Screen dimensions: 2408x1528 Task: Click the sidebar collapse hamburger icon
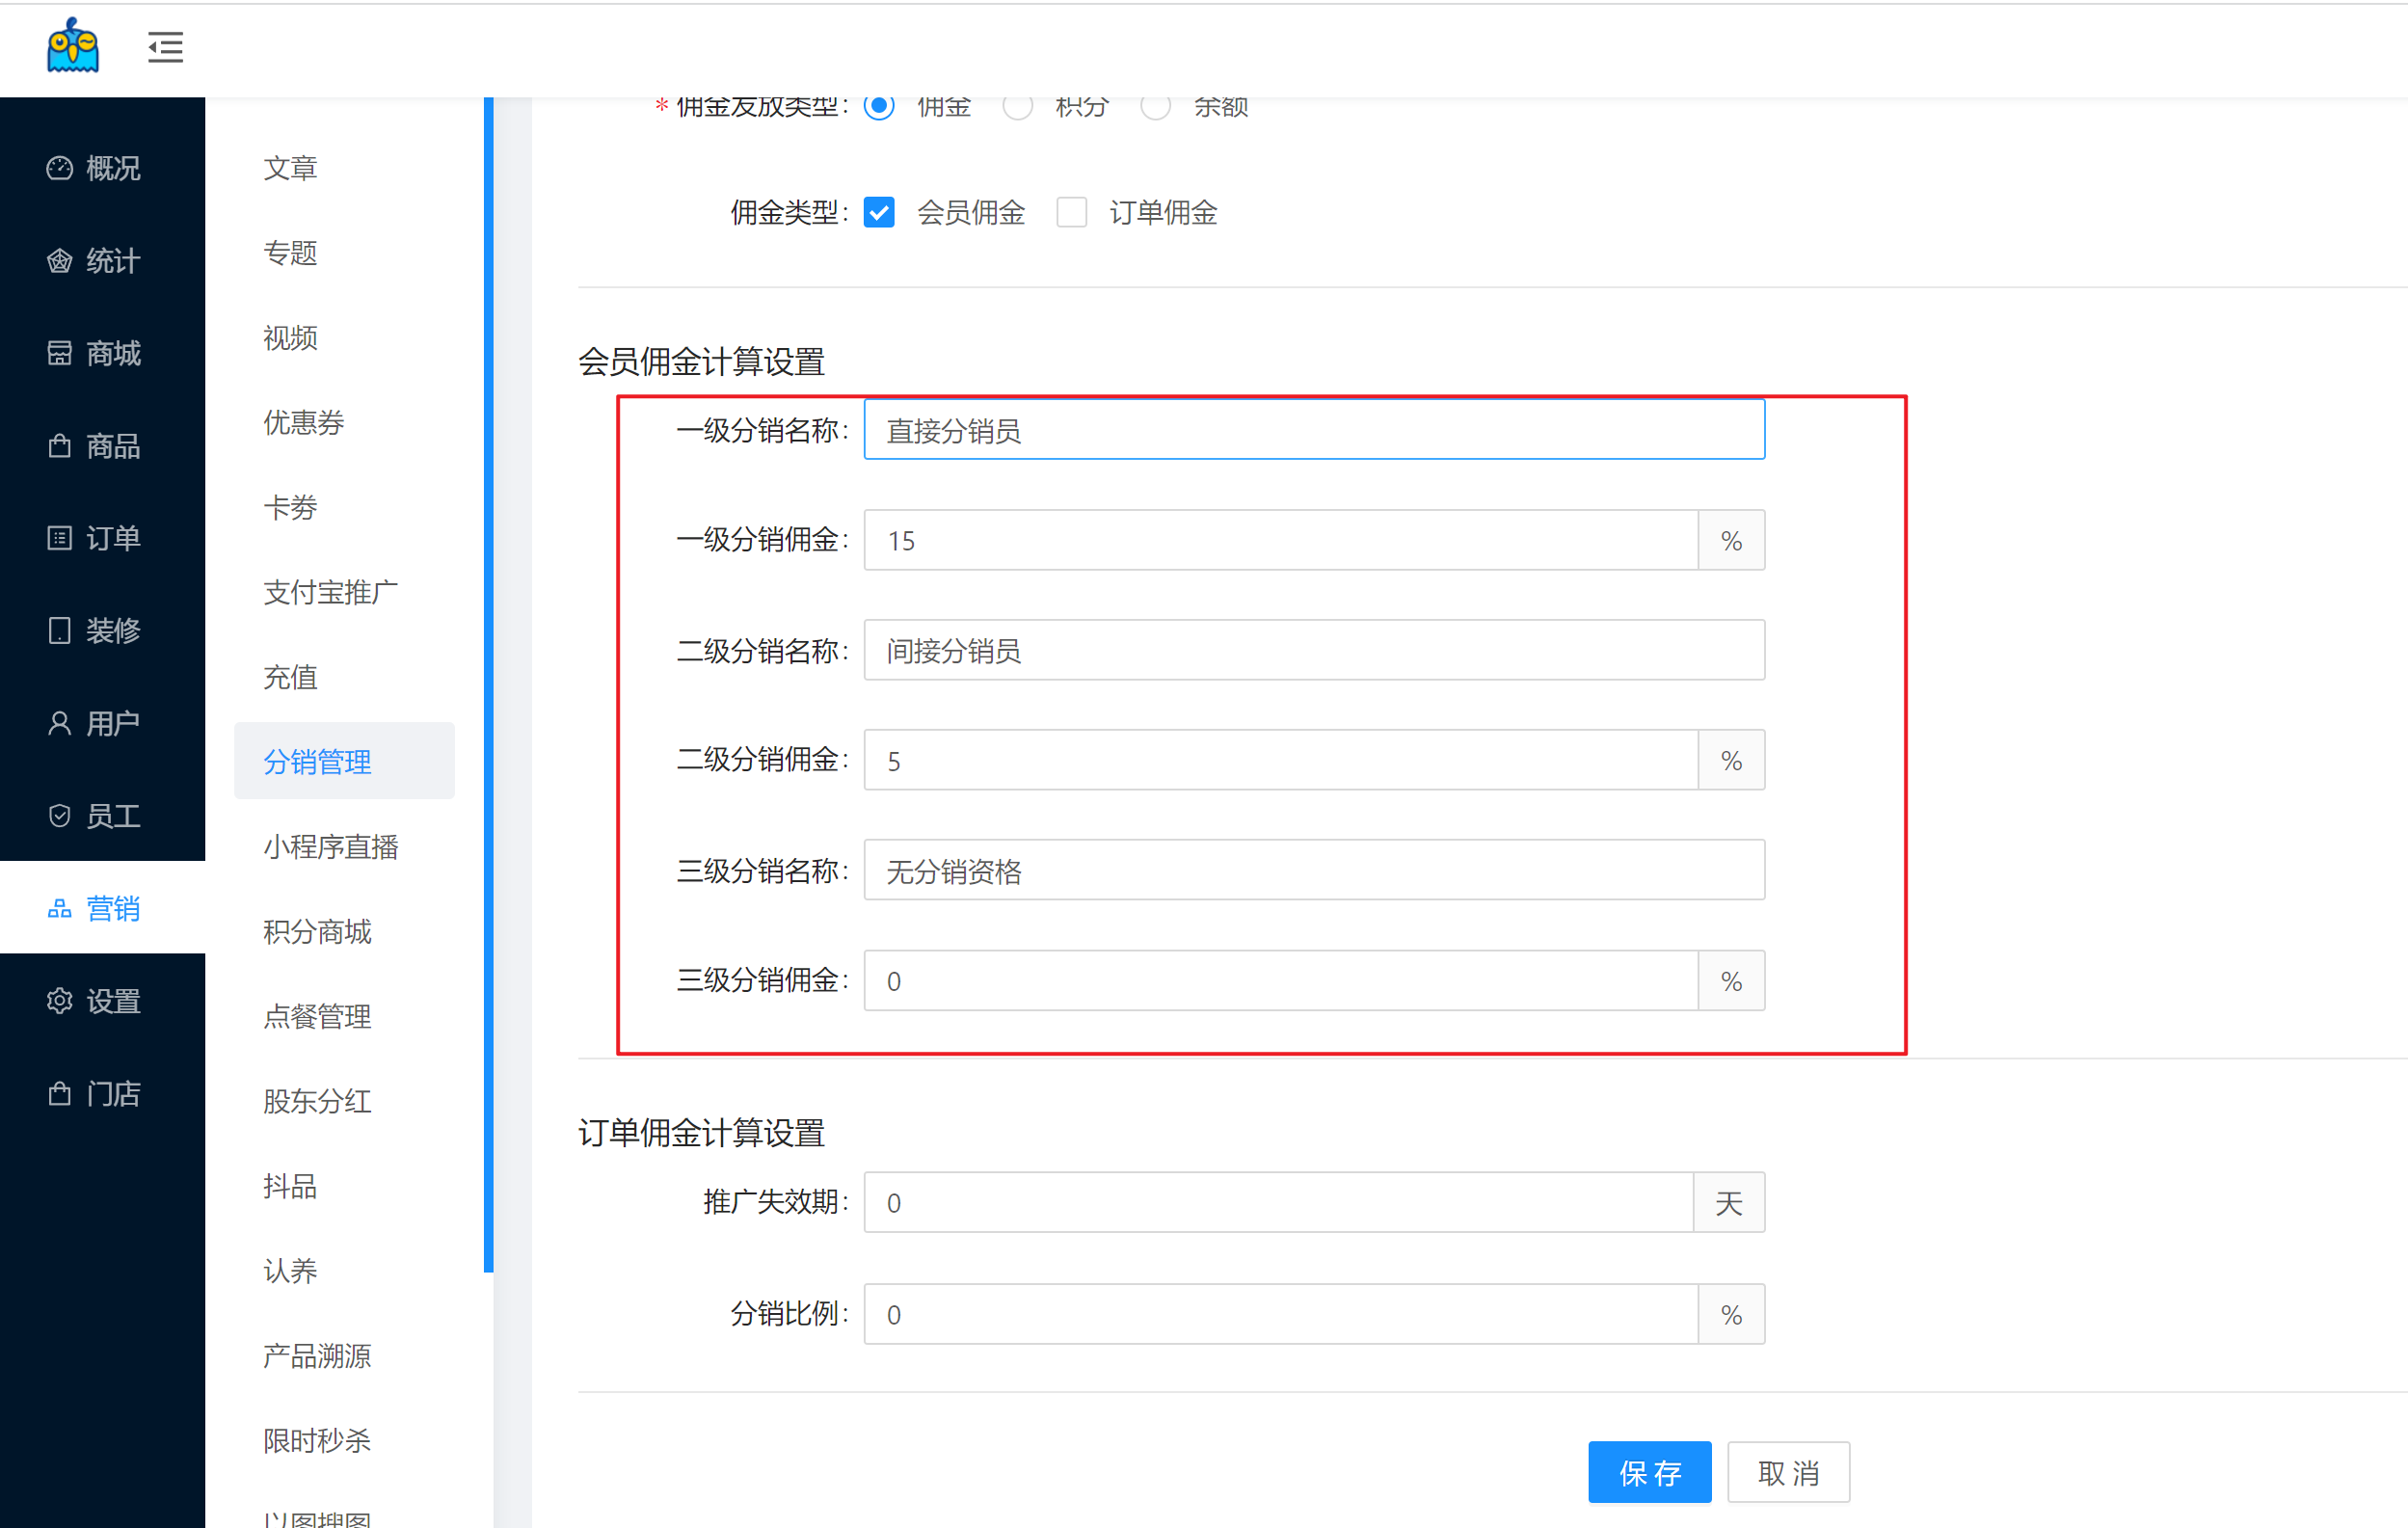(x=165, y=47)
